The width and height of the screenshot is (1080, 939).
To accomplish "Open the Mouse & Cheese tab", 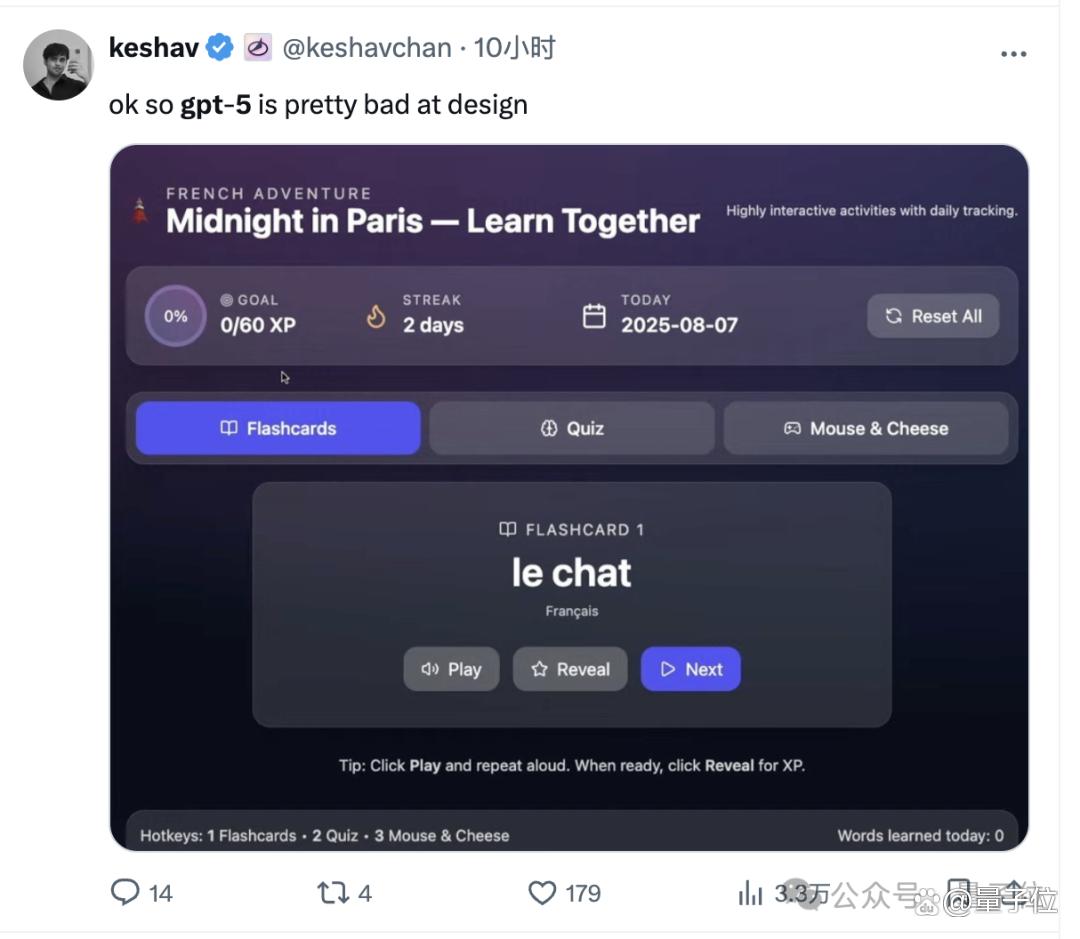I will 866,428.
